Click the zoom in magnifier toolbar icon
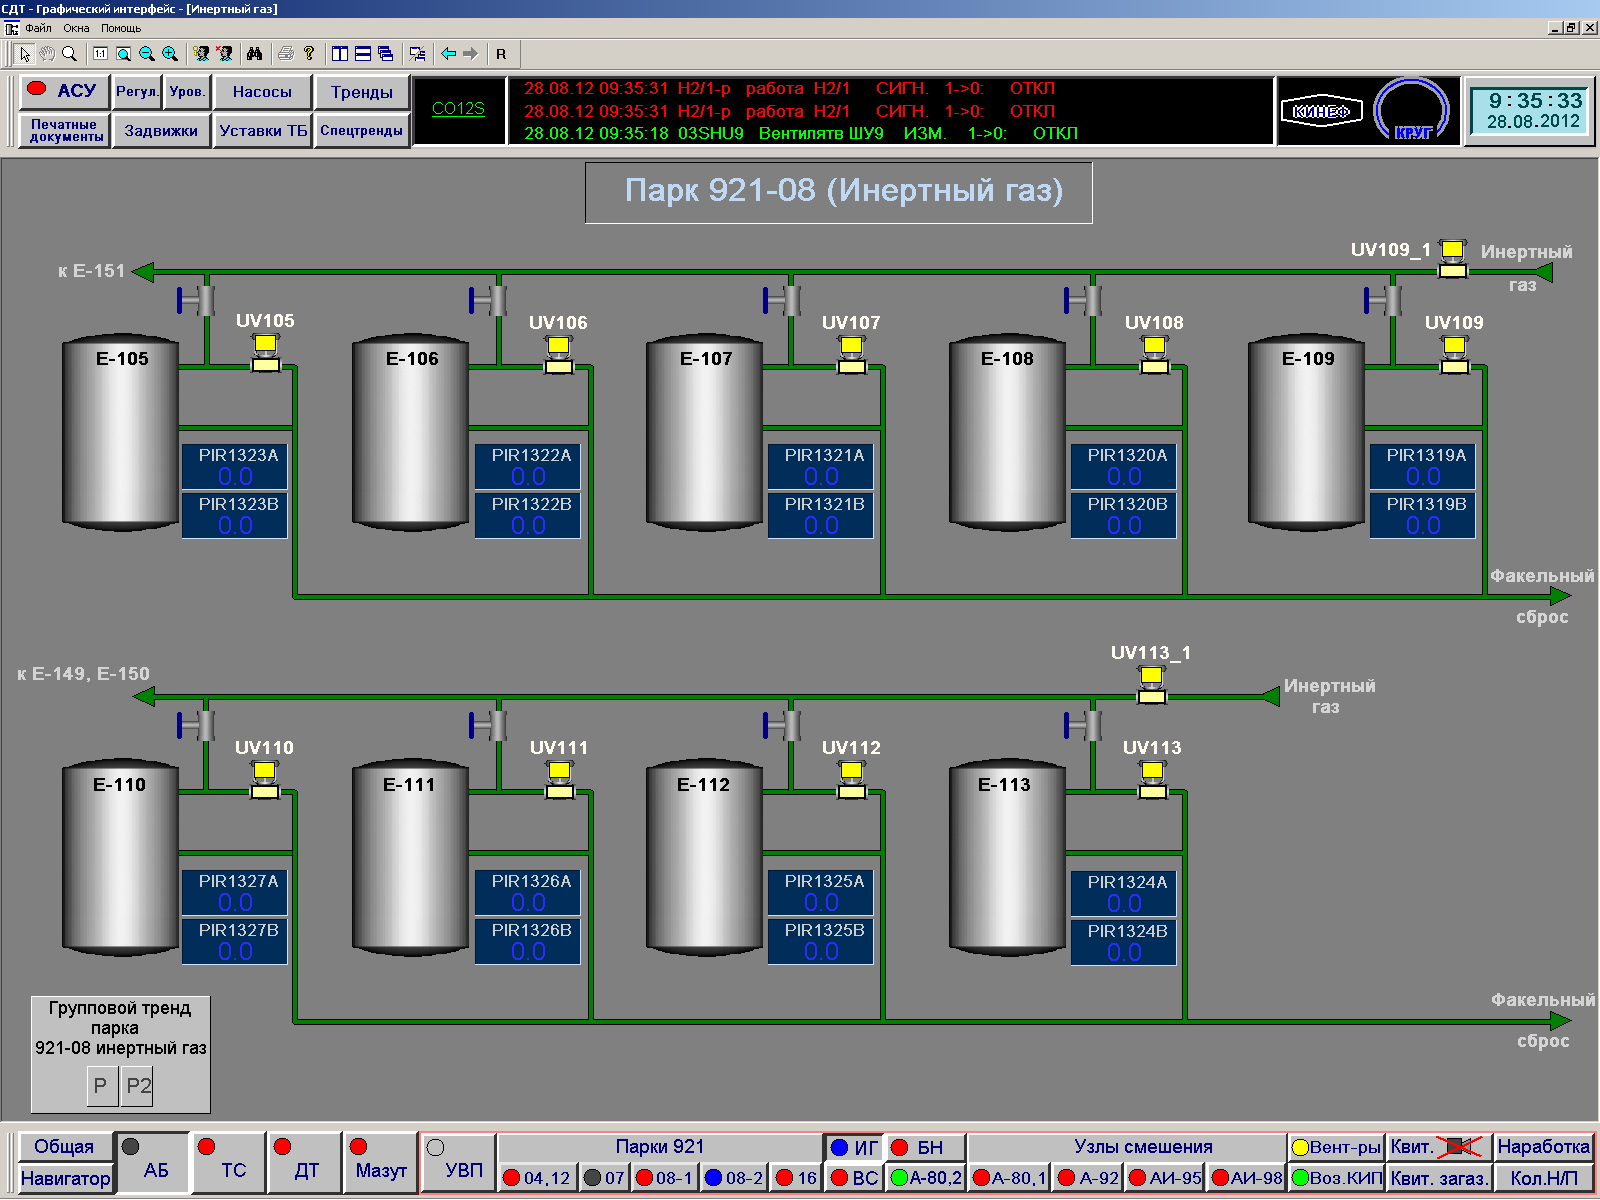 (x=170, y=54)
